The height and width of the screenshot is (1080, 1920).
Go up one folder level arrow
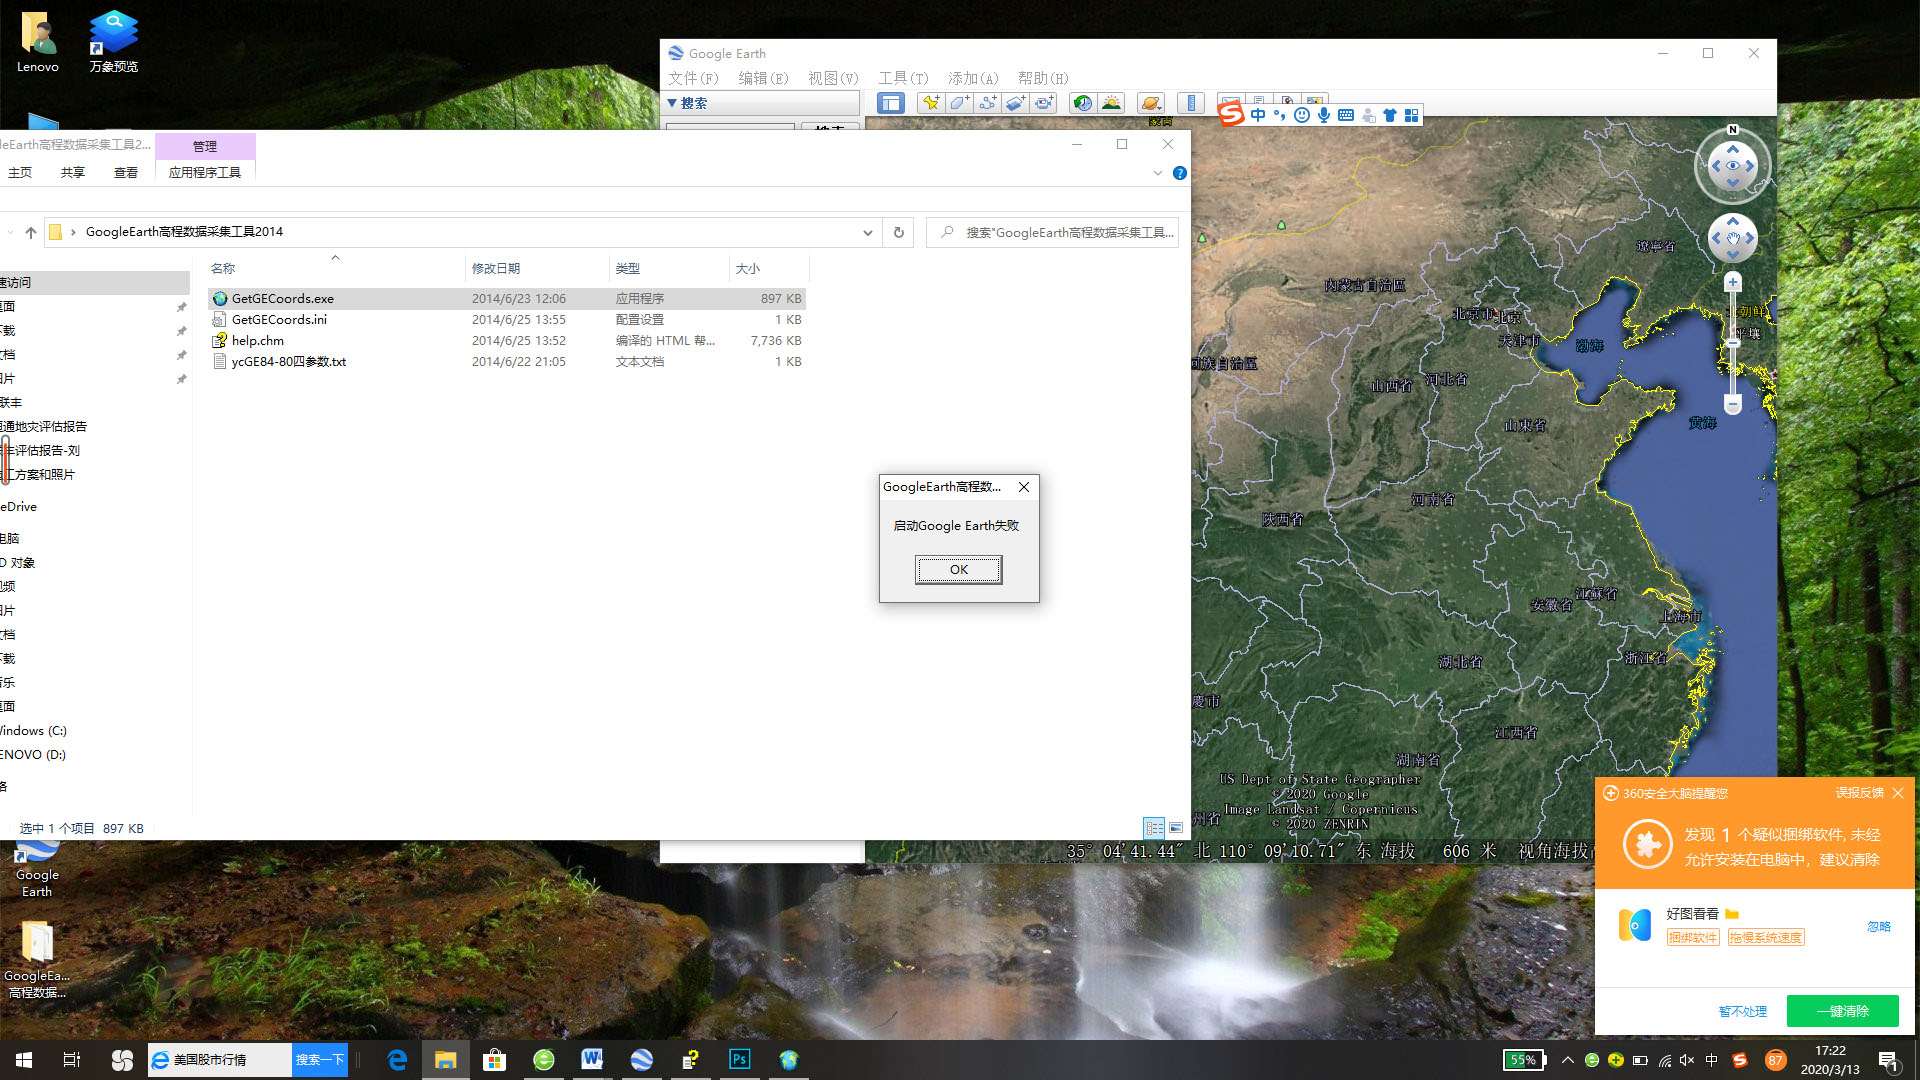pyautogui.click(x=31, y=232)
